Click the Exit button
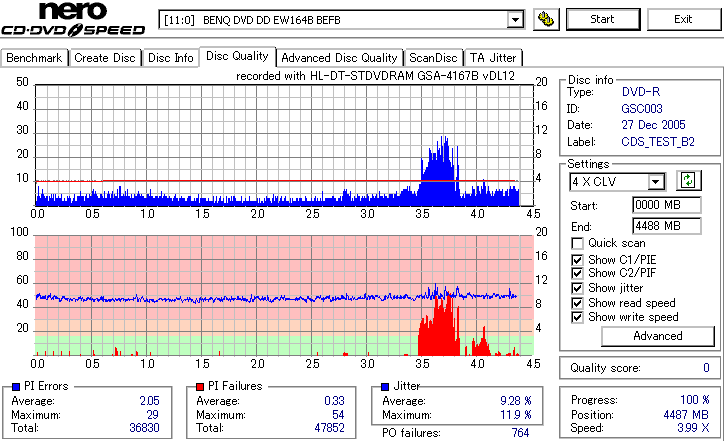The image size is (724, 441). point(683,19)
